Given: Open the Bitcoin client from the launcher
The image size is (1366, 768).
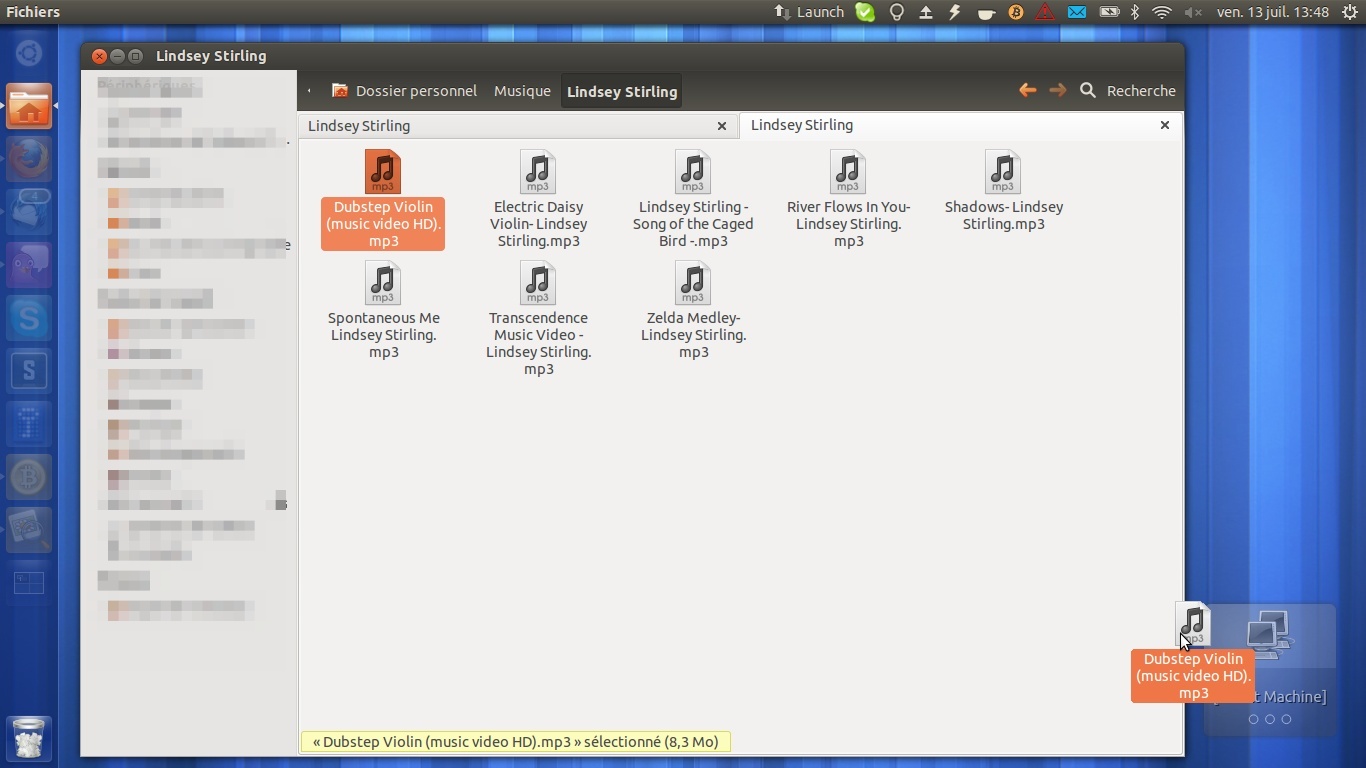Looking at the screenshot, I should (29, 477).
